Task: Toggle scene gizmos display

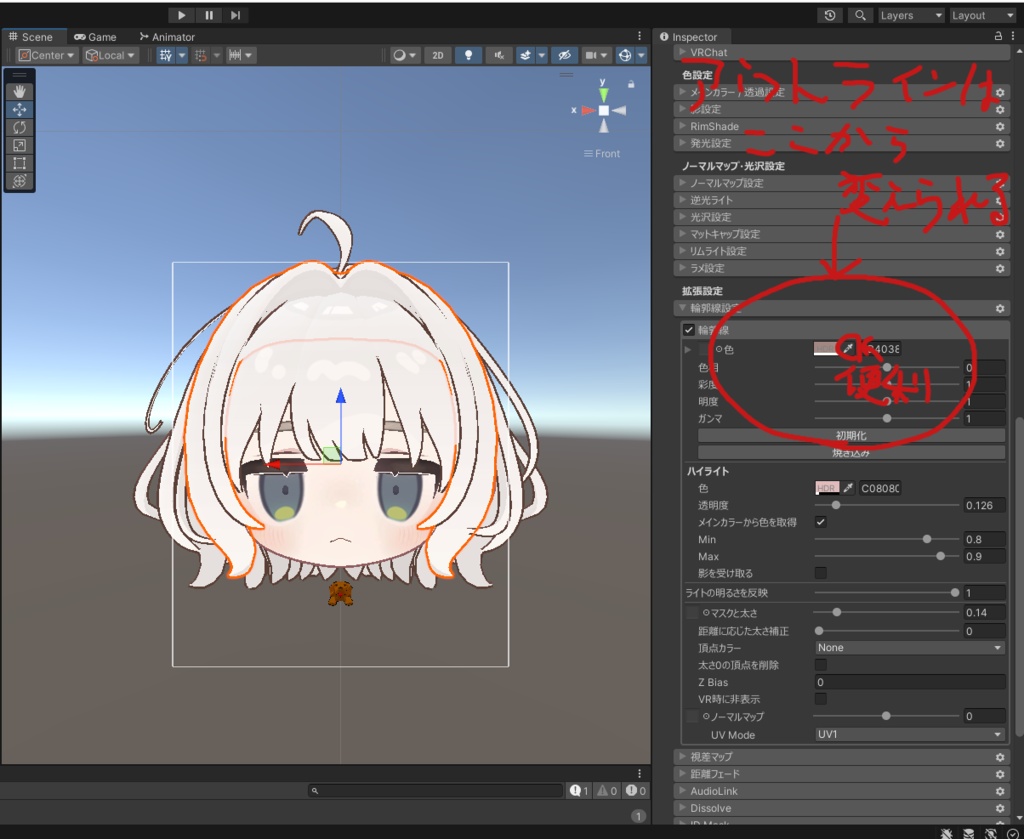Action: tap(625, 55)
